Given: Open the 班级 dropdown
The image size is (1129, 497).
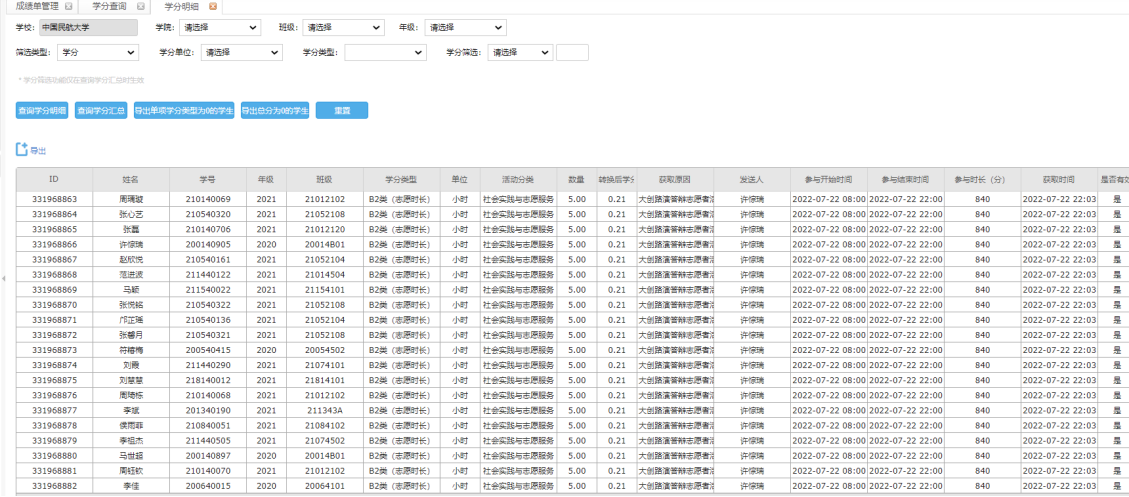Looking at the screenshot, I should [x=343, y=28].
